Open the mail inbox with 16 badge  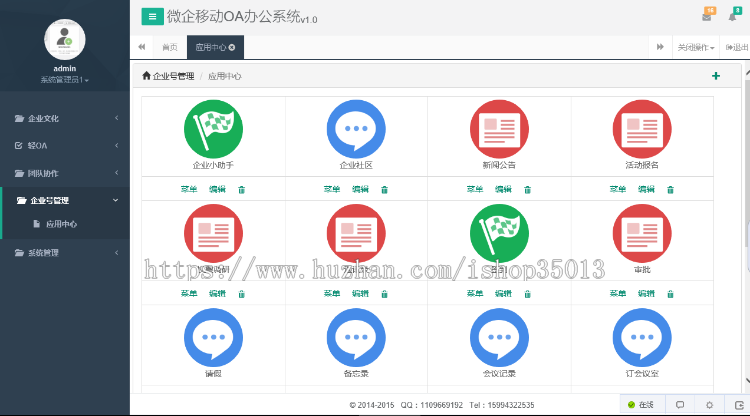pyautogui.click(x=708, y=14)
